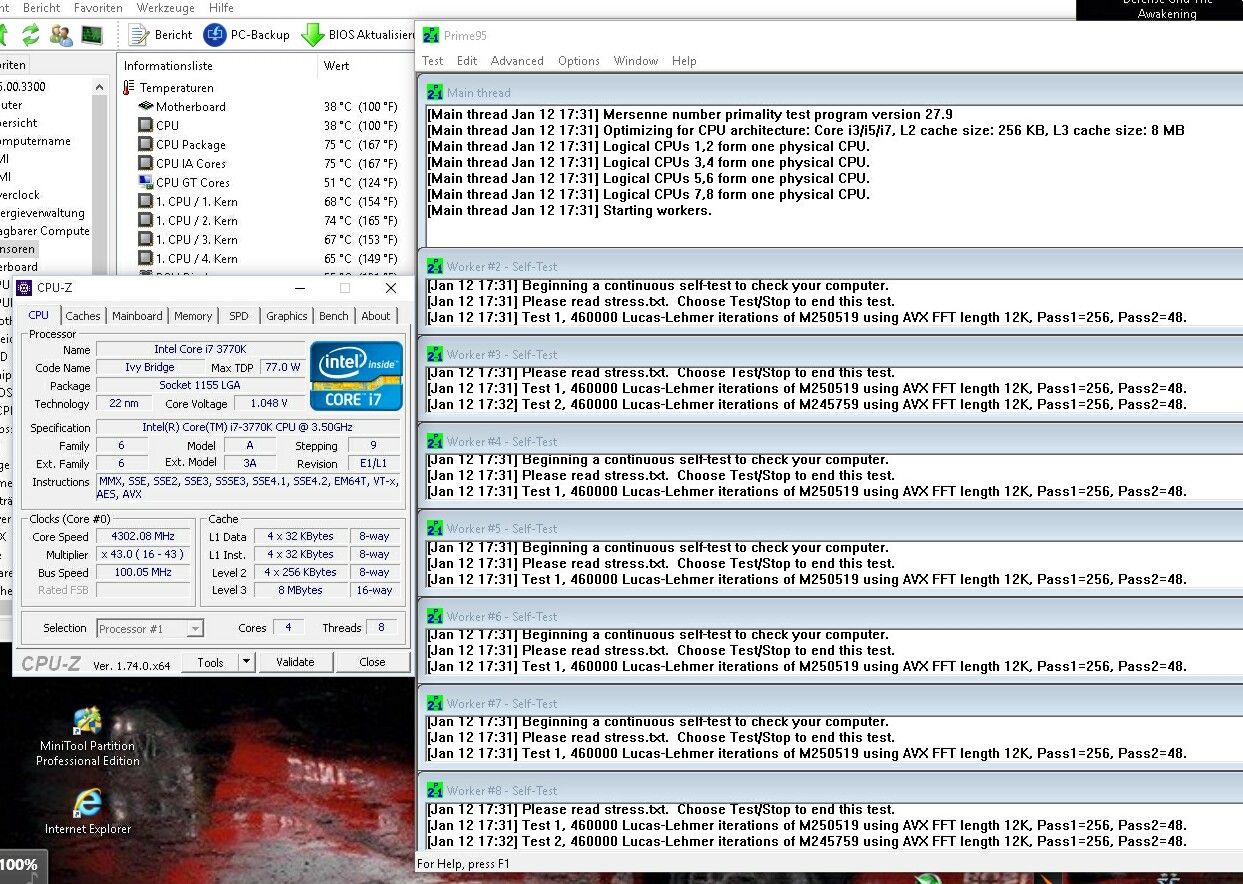Viewport: 1243px width, 884px height.
Task: Switch to the Bench tab in CPU-Z
Action: pyautogui.click(x=334, y=316)
